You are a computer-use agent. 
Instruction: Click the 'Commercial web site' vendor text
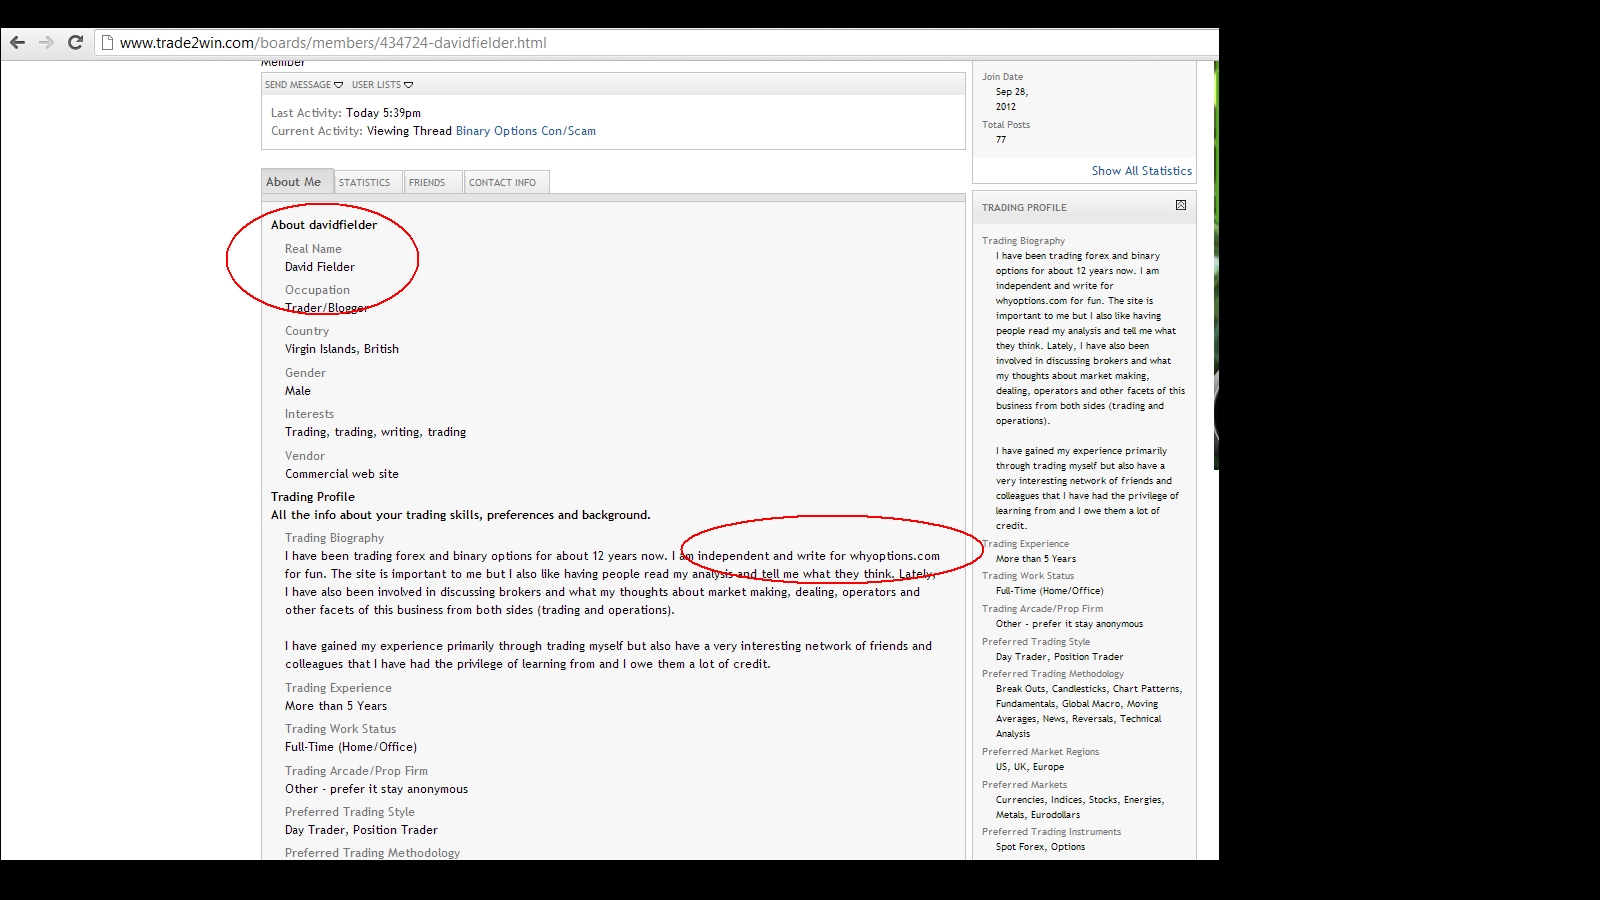coord(342,474)
